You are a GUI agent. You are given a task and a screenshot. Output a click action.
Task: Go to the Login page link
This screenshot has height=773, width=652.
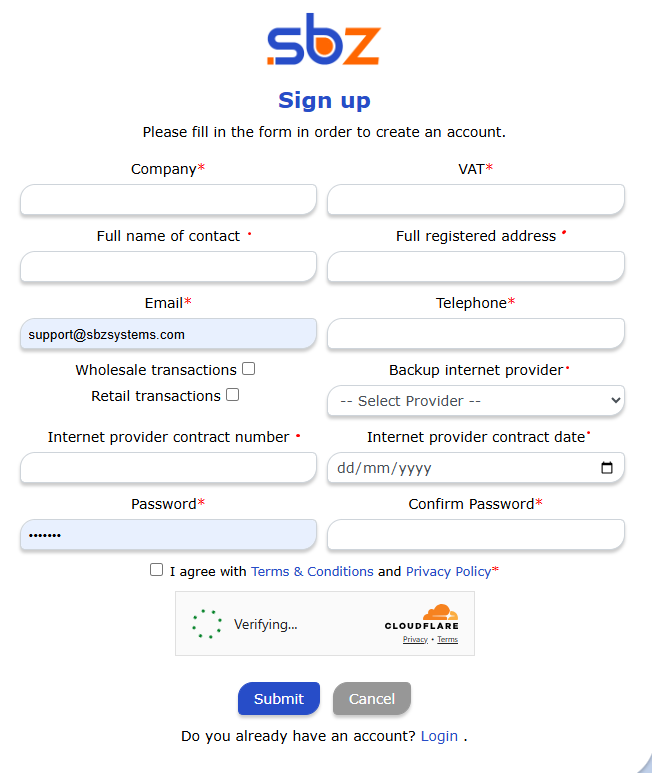tap(439, 736)
